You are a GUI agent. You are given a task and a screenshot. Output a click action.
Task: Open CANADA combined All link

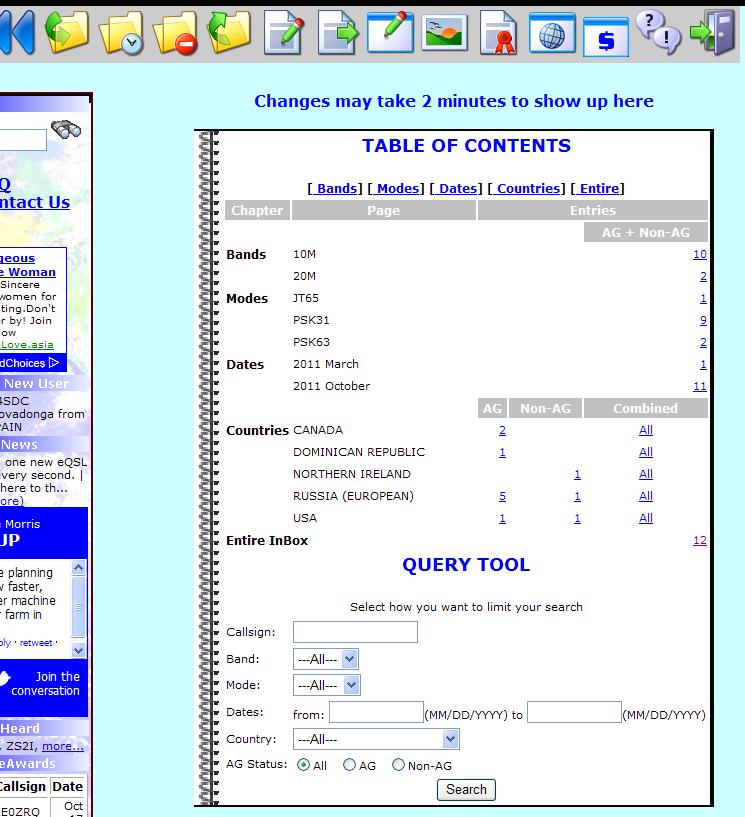pos(646,430)
